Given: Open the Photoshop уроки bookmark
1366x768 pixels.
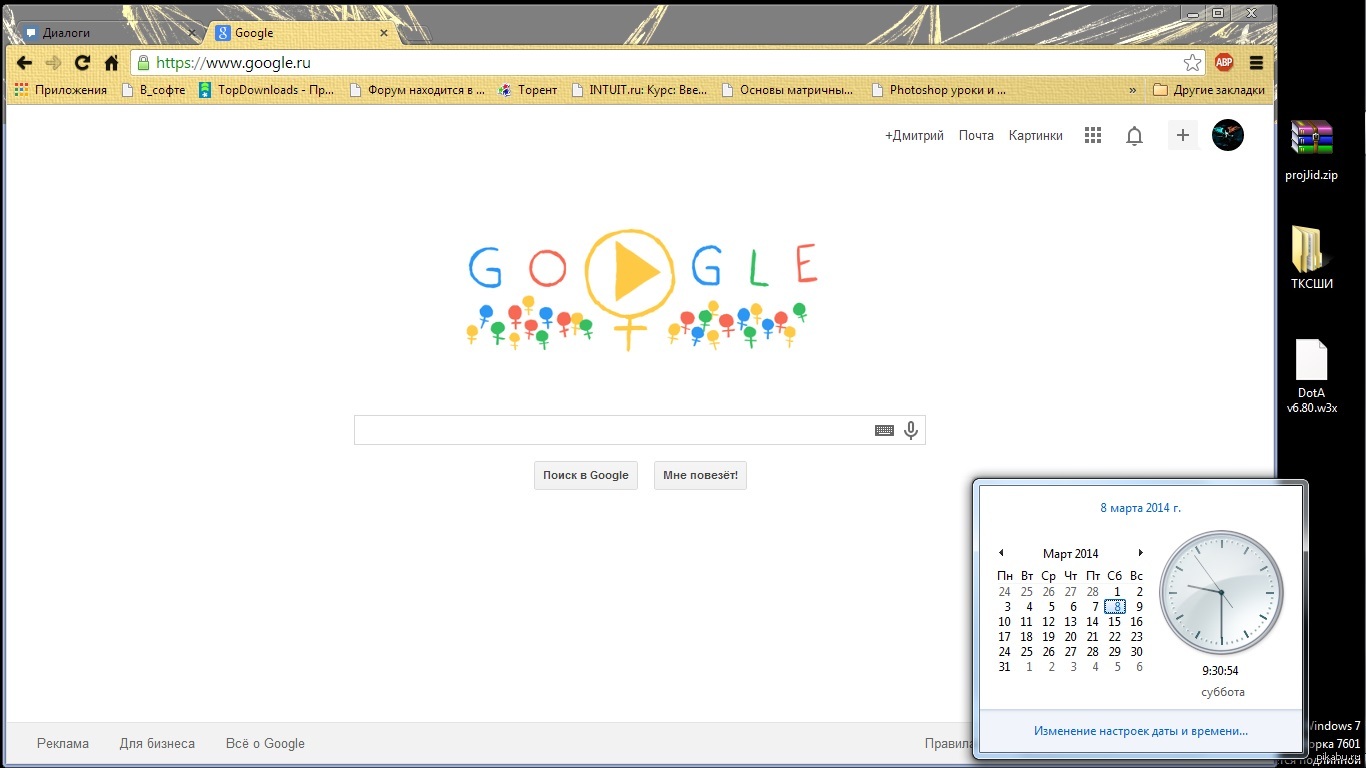Looking at the screenshot, I should [x=938, y=90].
